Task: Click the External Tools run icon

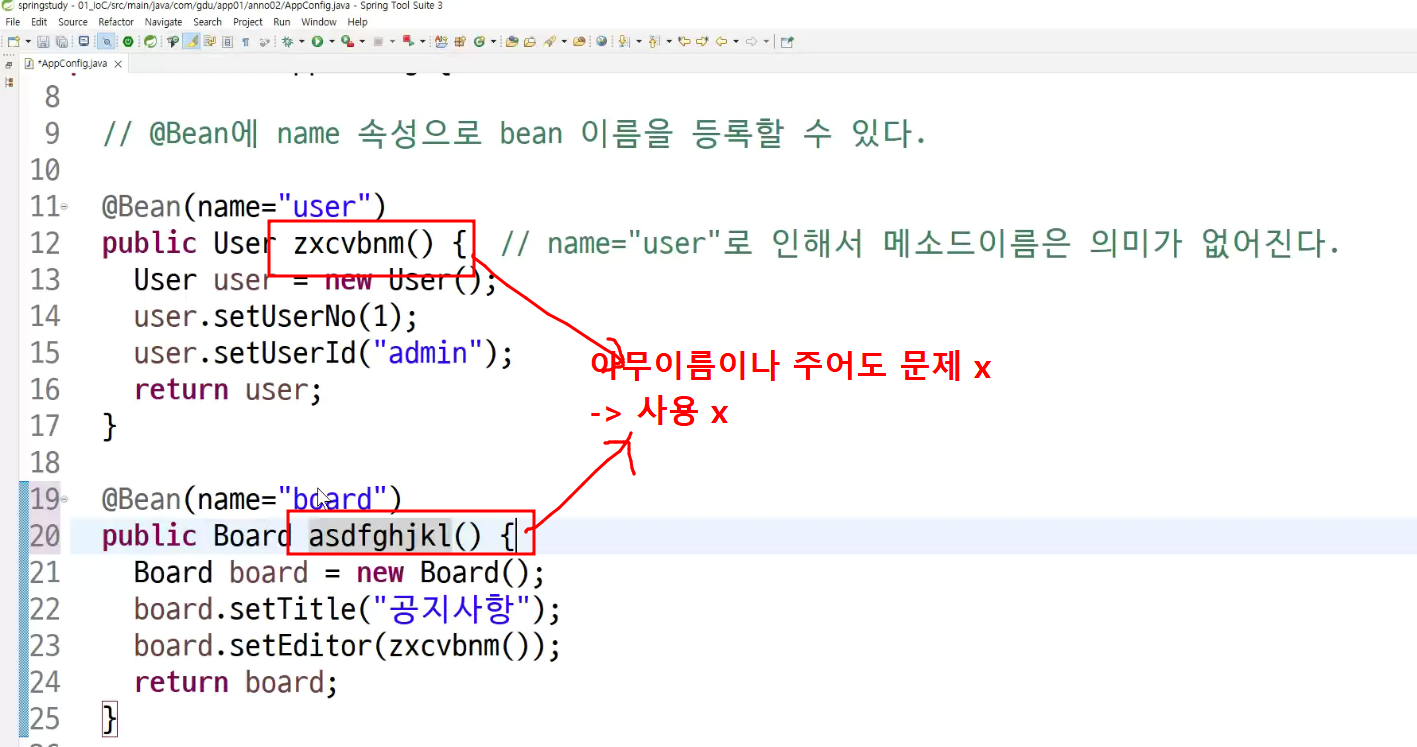Action: pos(408,41)
